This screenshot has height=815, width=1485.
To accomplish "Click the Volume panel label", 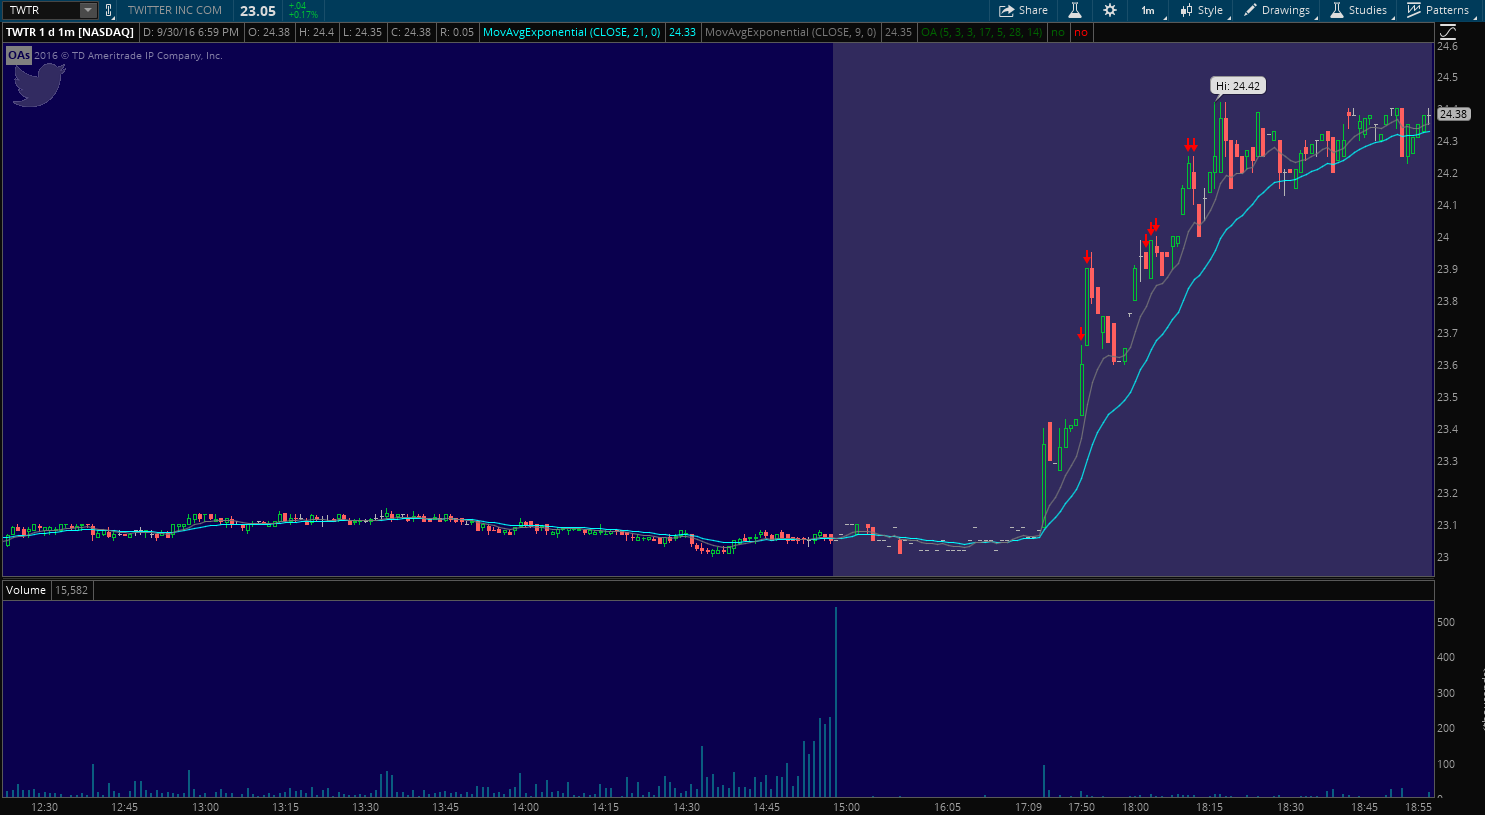I will (26, 590).
